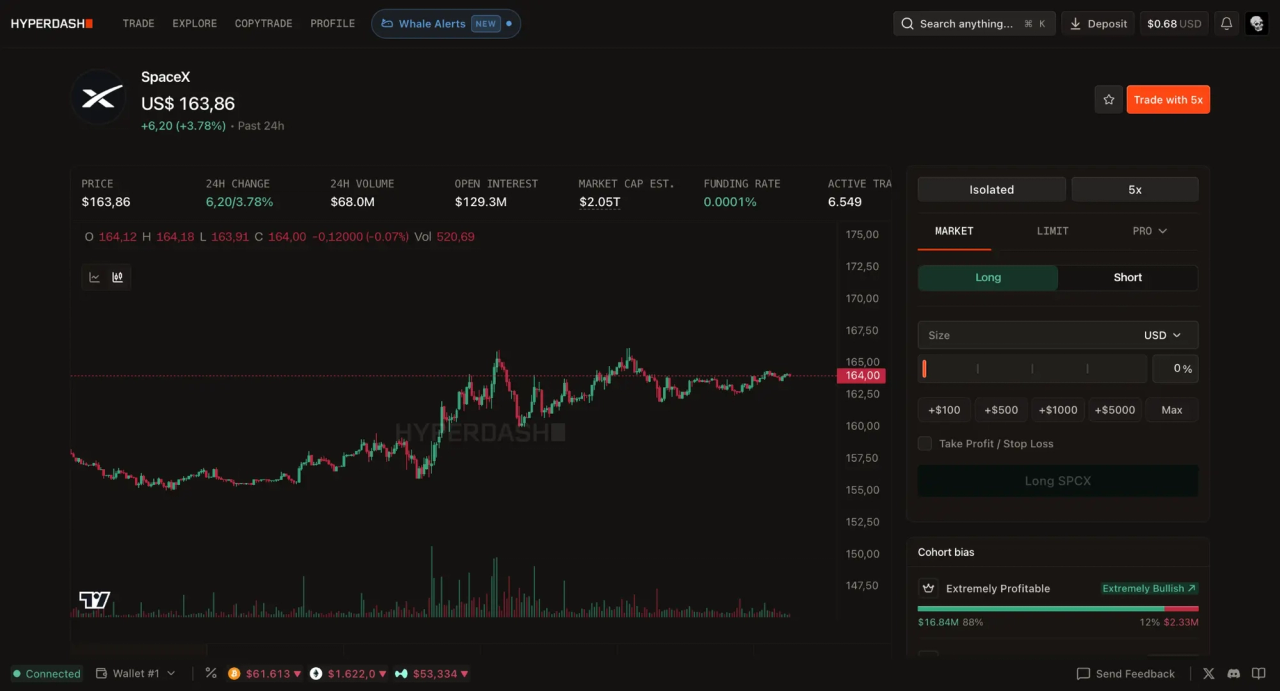The width and height of the screenshot is (1280, 691).
Task: Add +$500 to size
Action: point(1001,410)
